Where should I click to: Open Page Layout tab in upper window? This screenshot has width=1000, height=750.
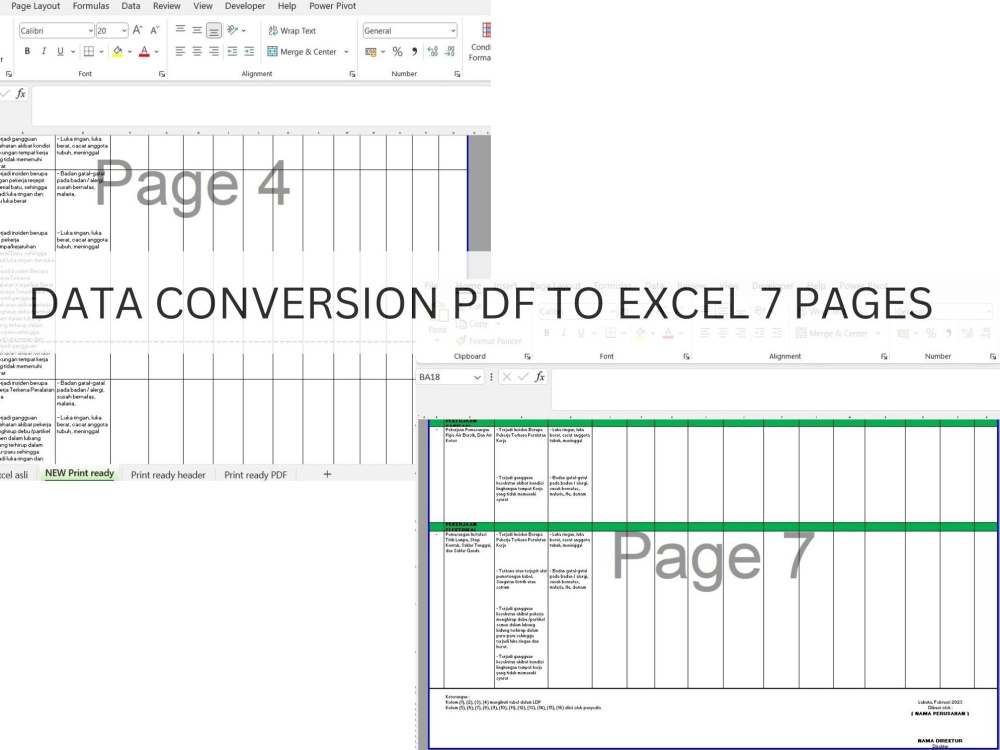click(36, 6)
